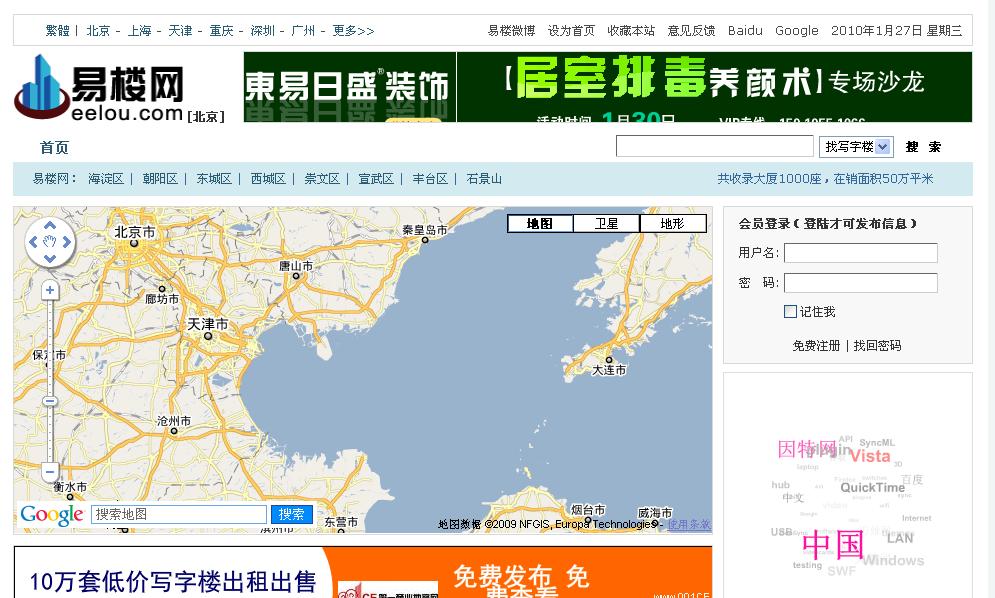Select 东城区 district link
Screen dimensions: 995x598
click(x=214, y=179)
